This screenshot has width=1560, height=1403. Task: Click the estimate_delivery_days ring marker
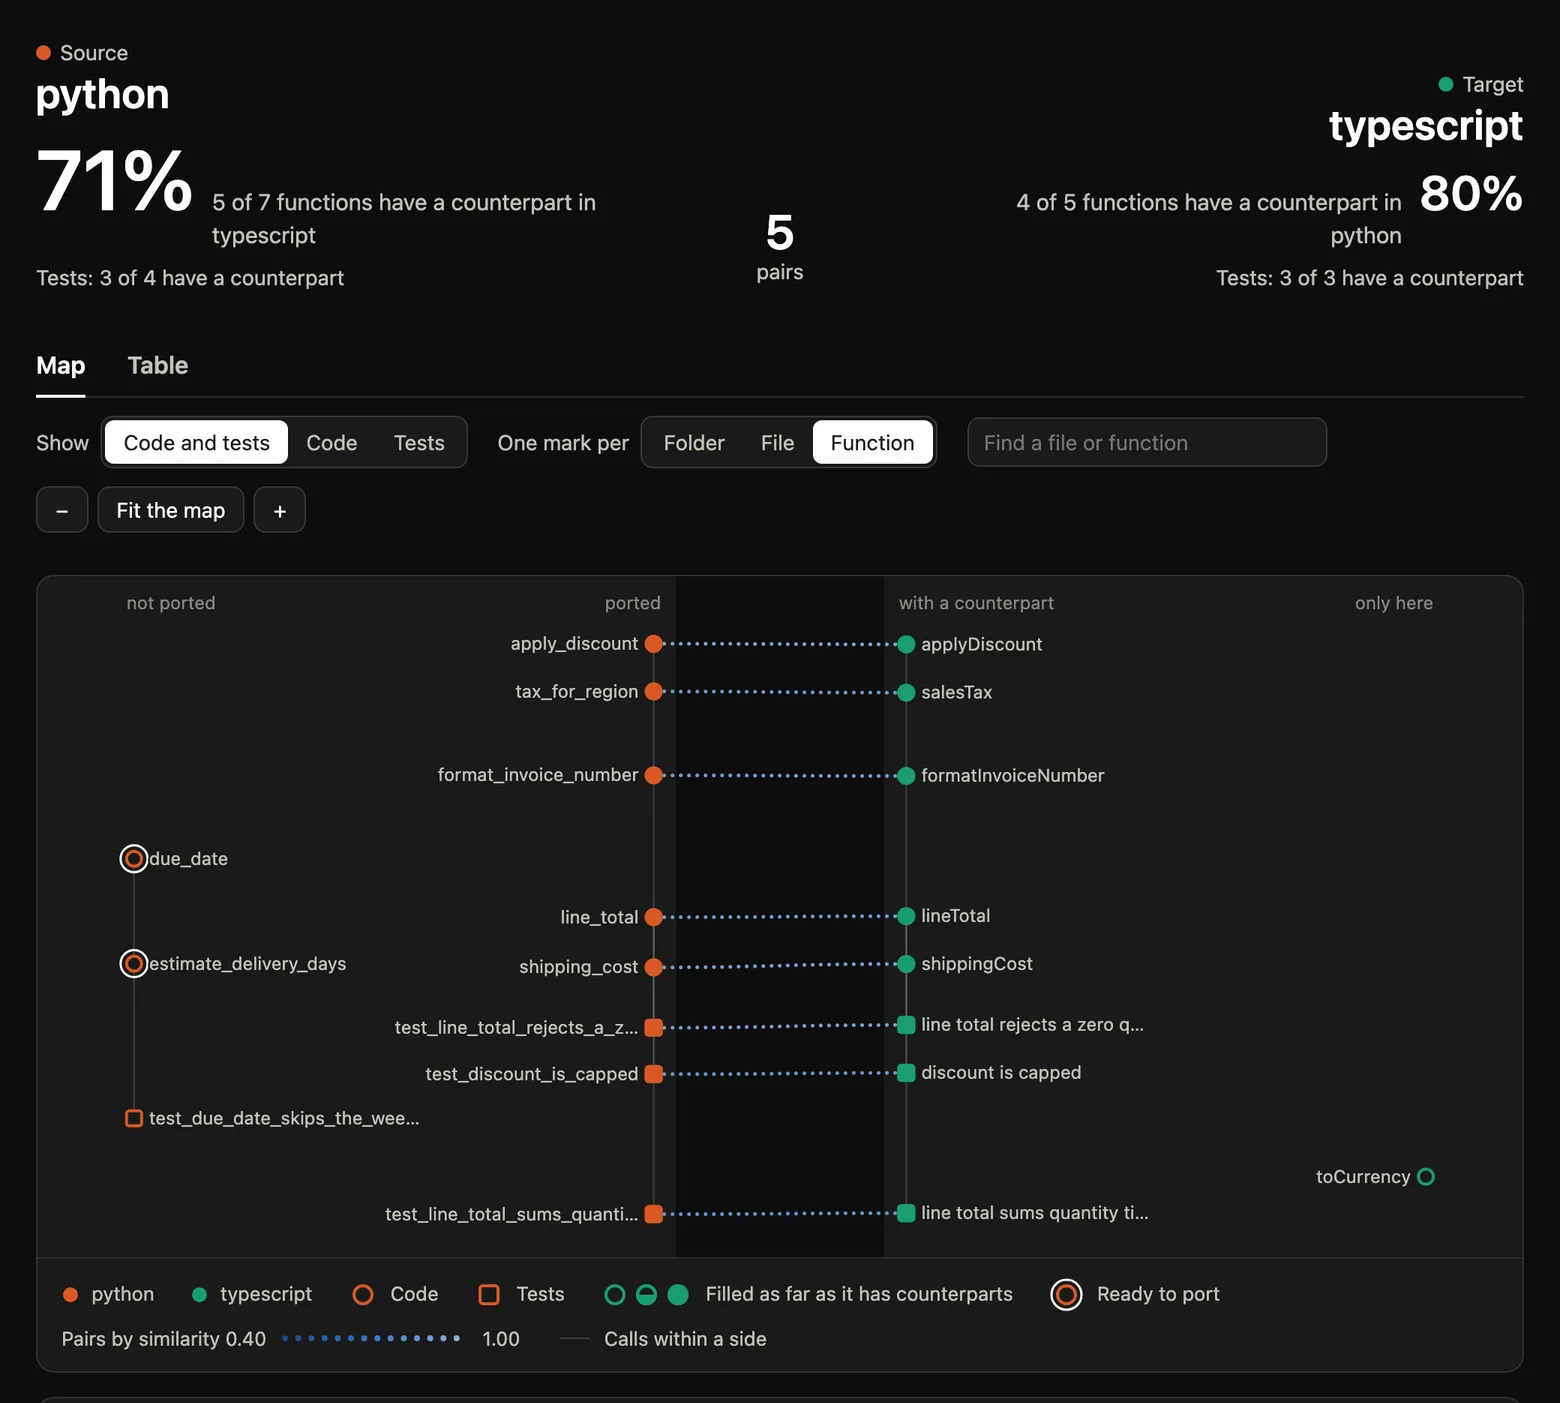133,963
